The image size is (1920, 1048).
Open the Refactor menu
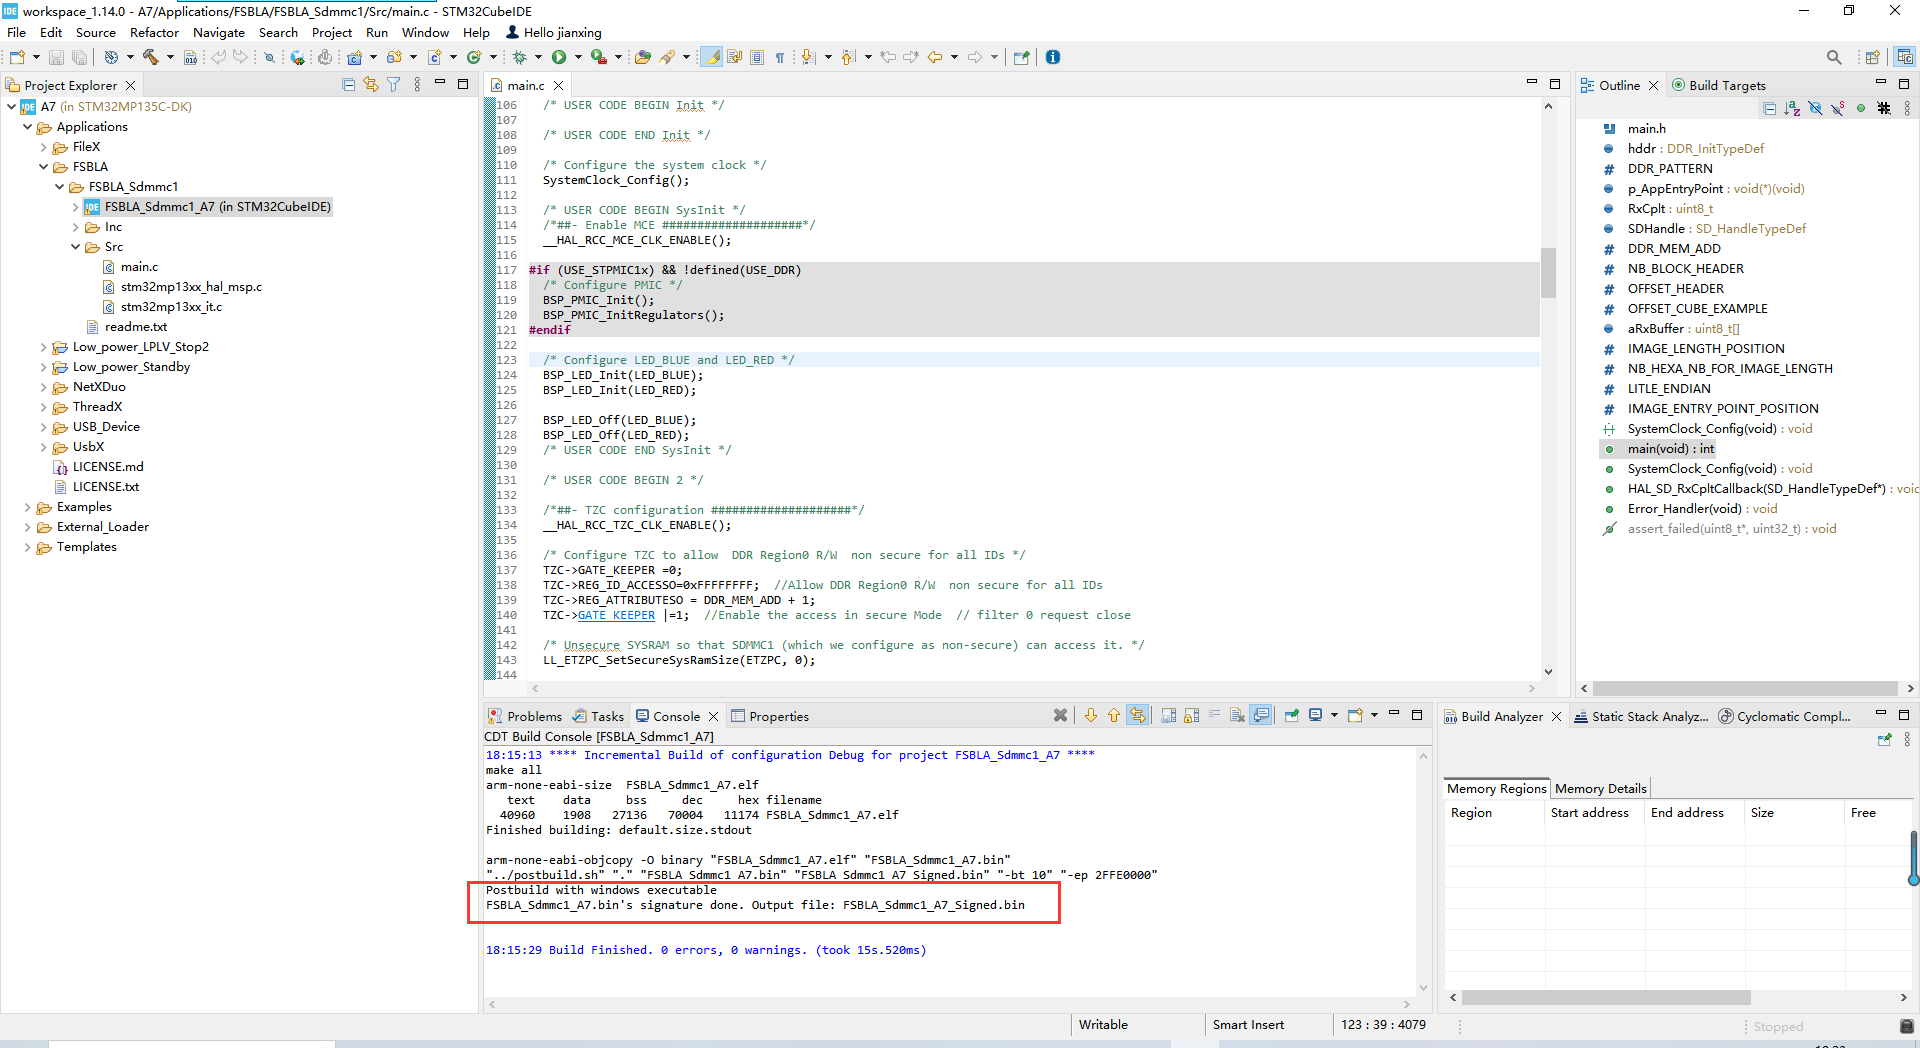[x=154, y=32]
